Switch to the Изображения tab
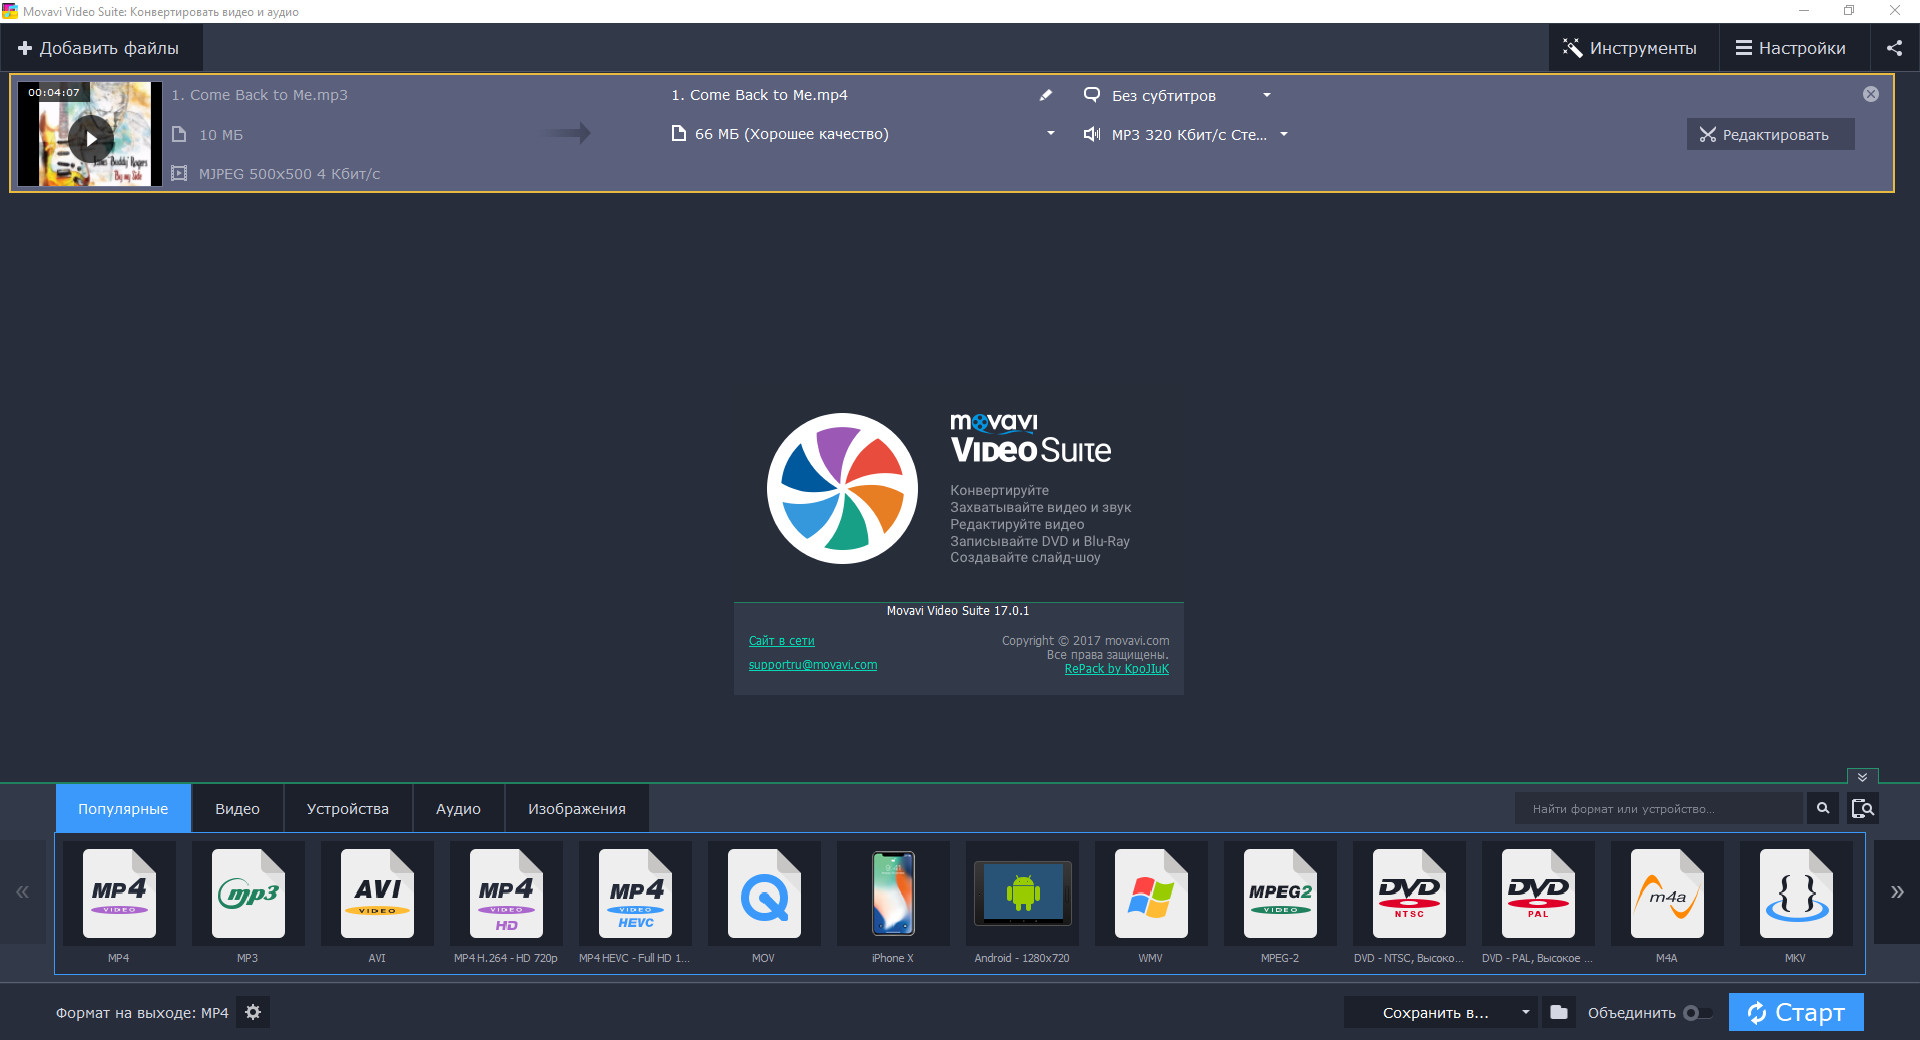 (x=577, y=808)
